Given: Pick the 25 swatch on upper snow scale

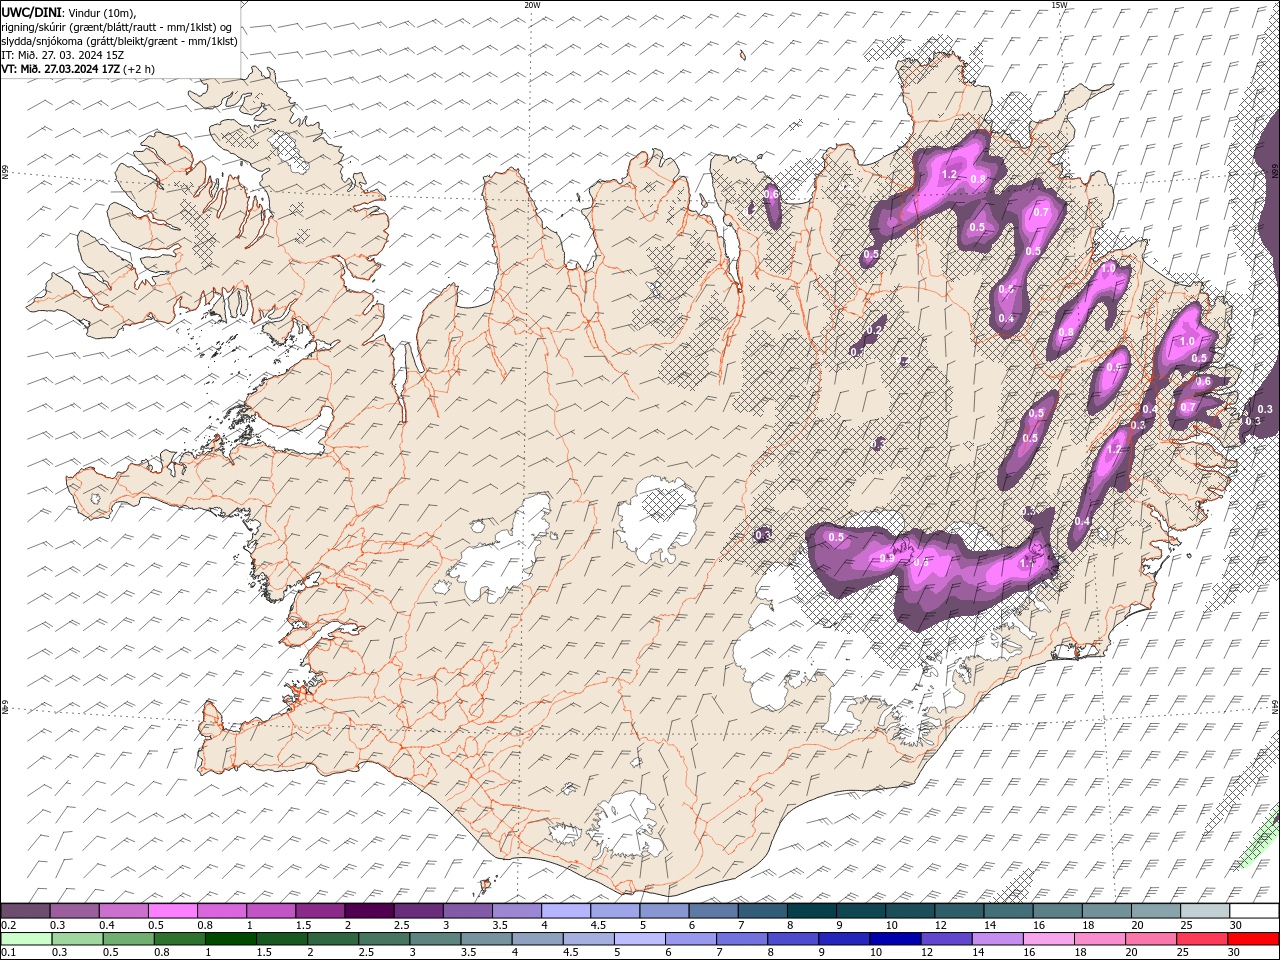Looking at the screenshot, I should [x=1205, y=911].
